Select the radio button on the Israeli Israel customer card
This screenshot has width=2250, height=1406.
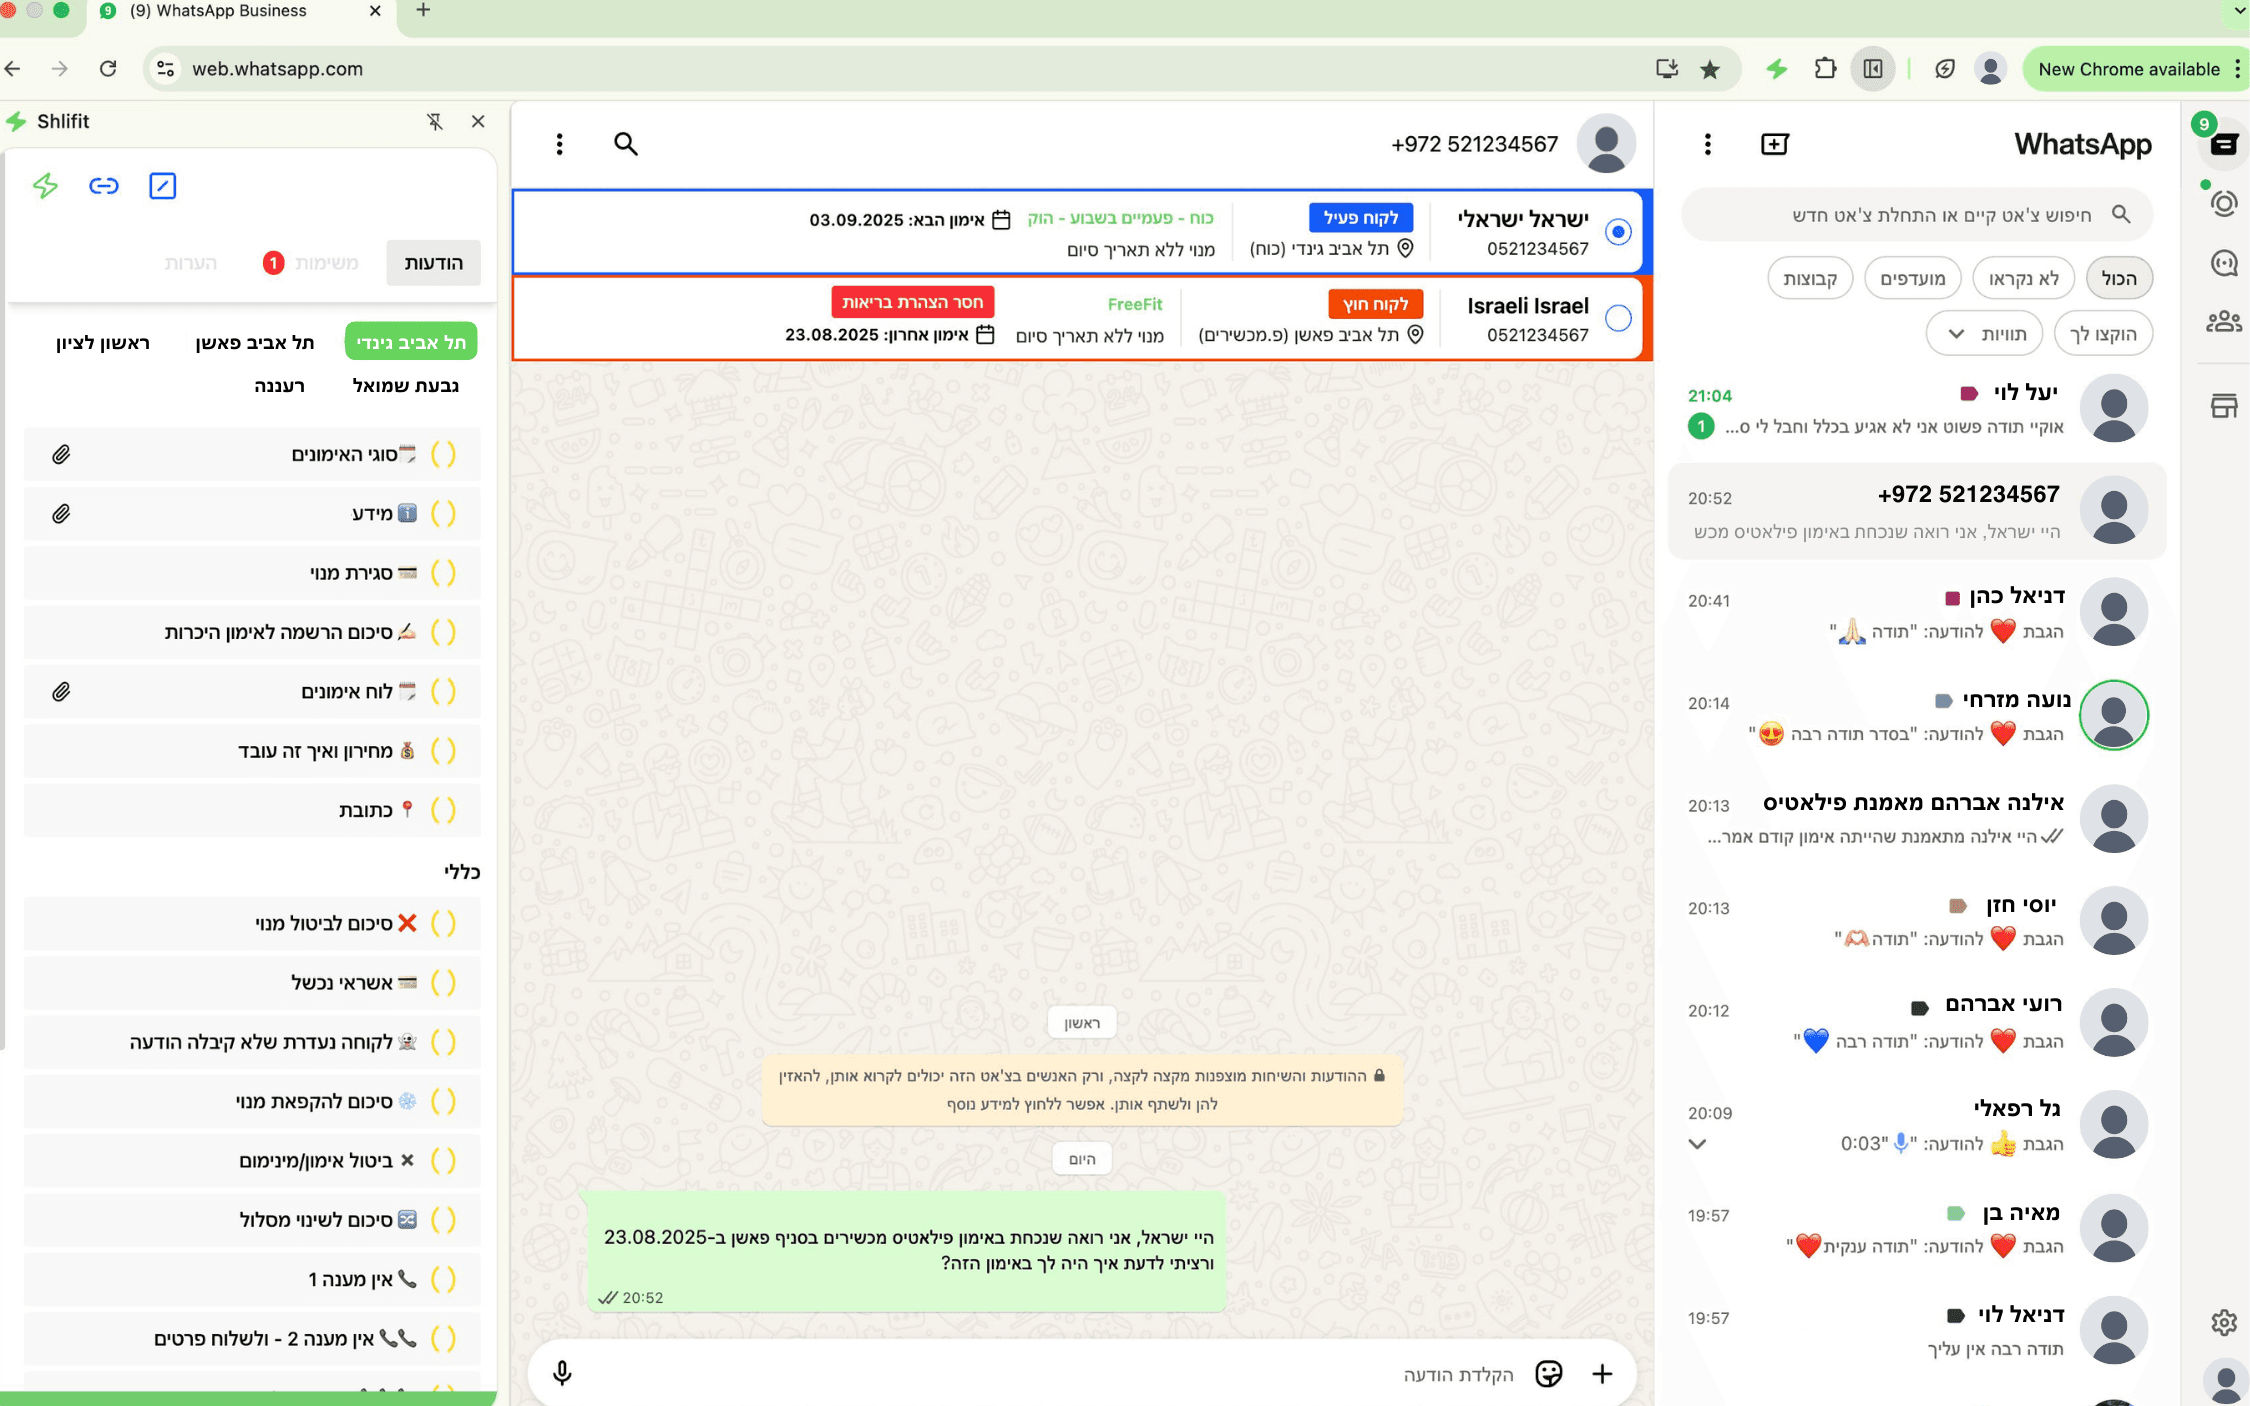[1617, 318]
